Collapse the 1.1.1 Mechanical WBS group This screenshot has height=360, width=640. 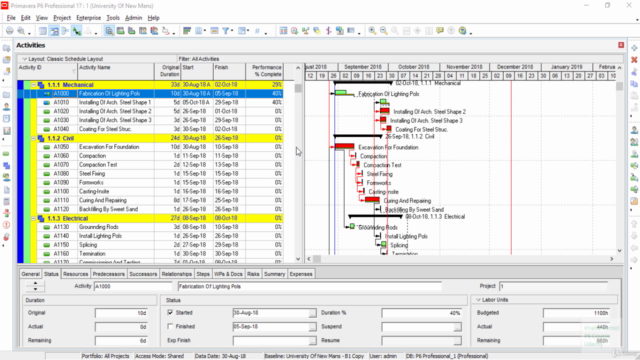coord(33,85)
